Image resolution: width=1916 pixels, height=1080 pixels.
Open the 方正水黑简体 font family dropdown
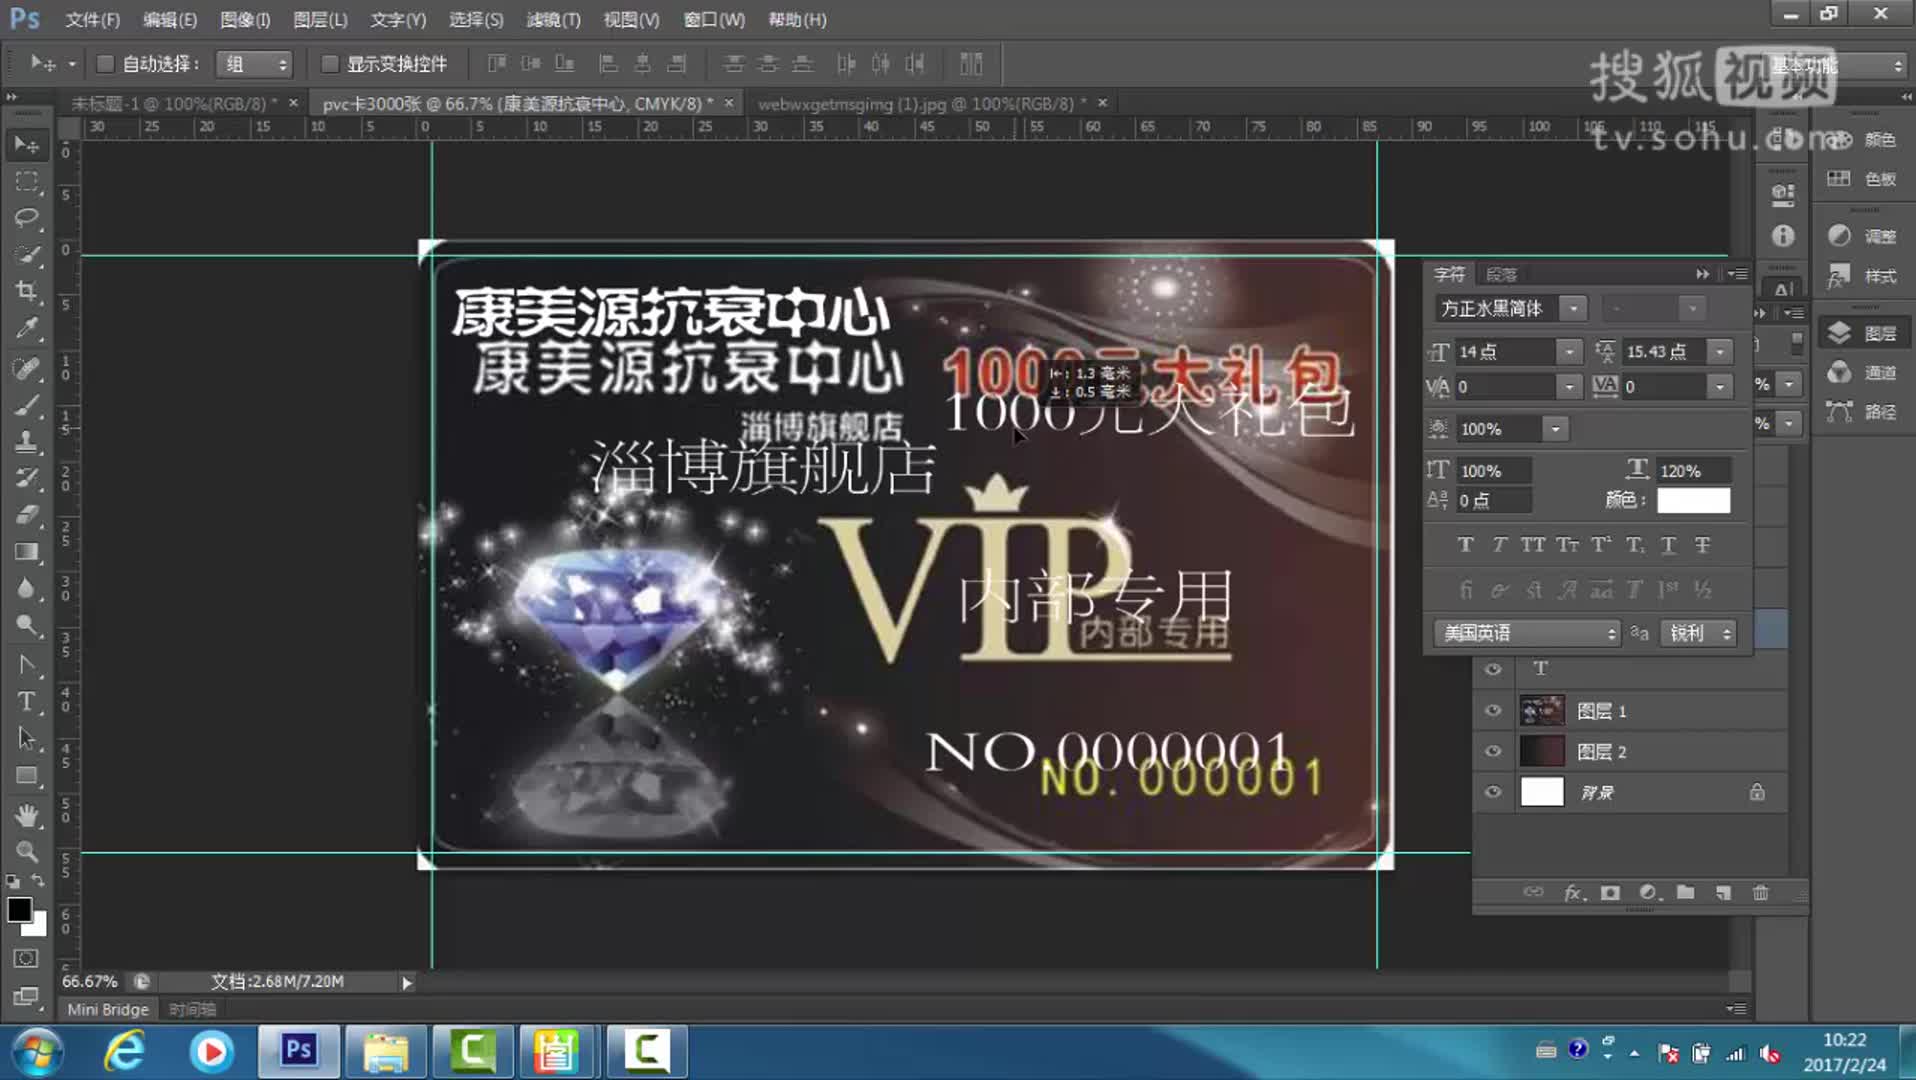click(1575, 308)
